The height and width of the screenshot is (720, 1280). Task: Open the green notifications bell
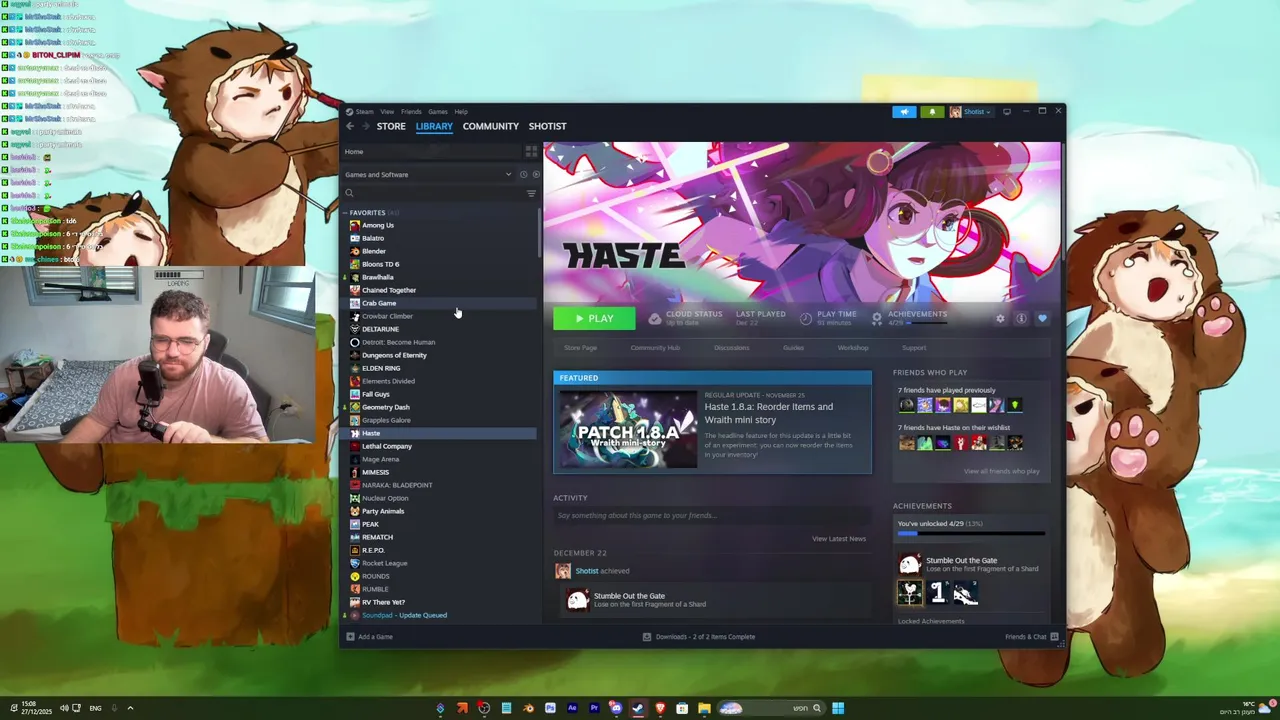932,112
